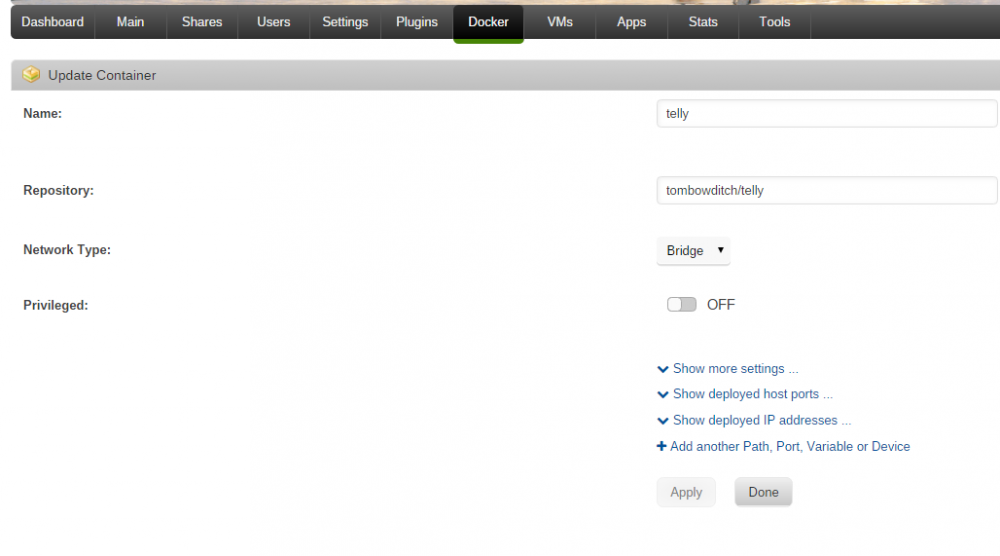Screen dimensions: 1000x556
Task: Click the Name label
Action: [43, 113]
